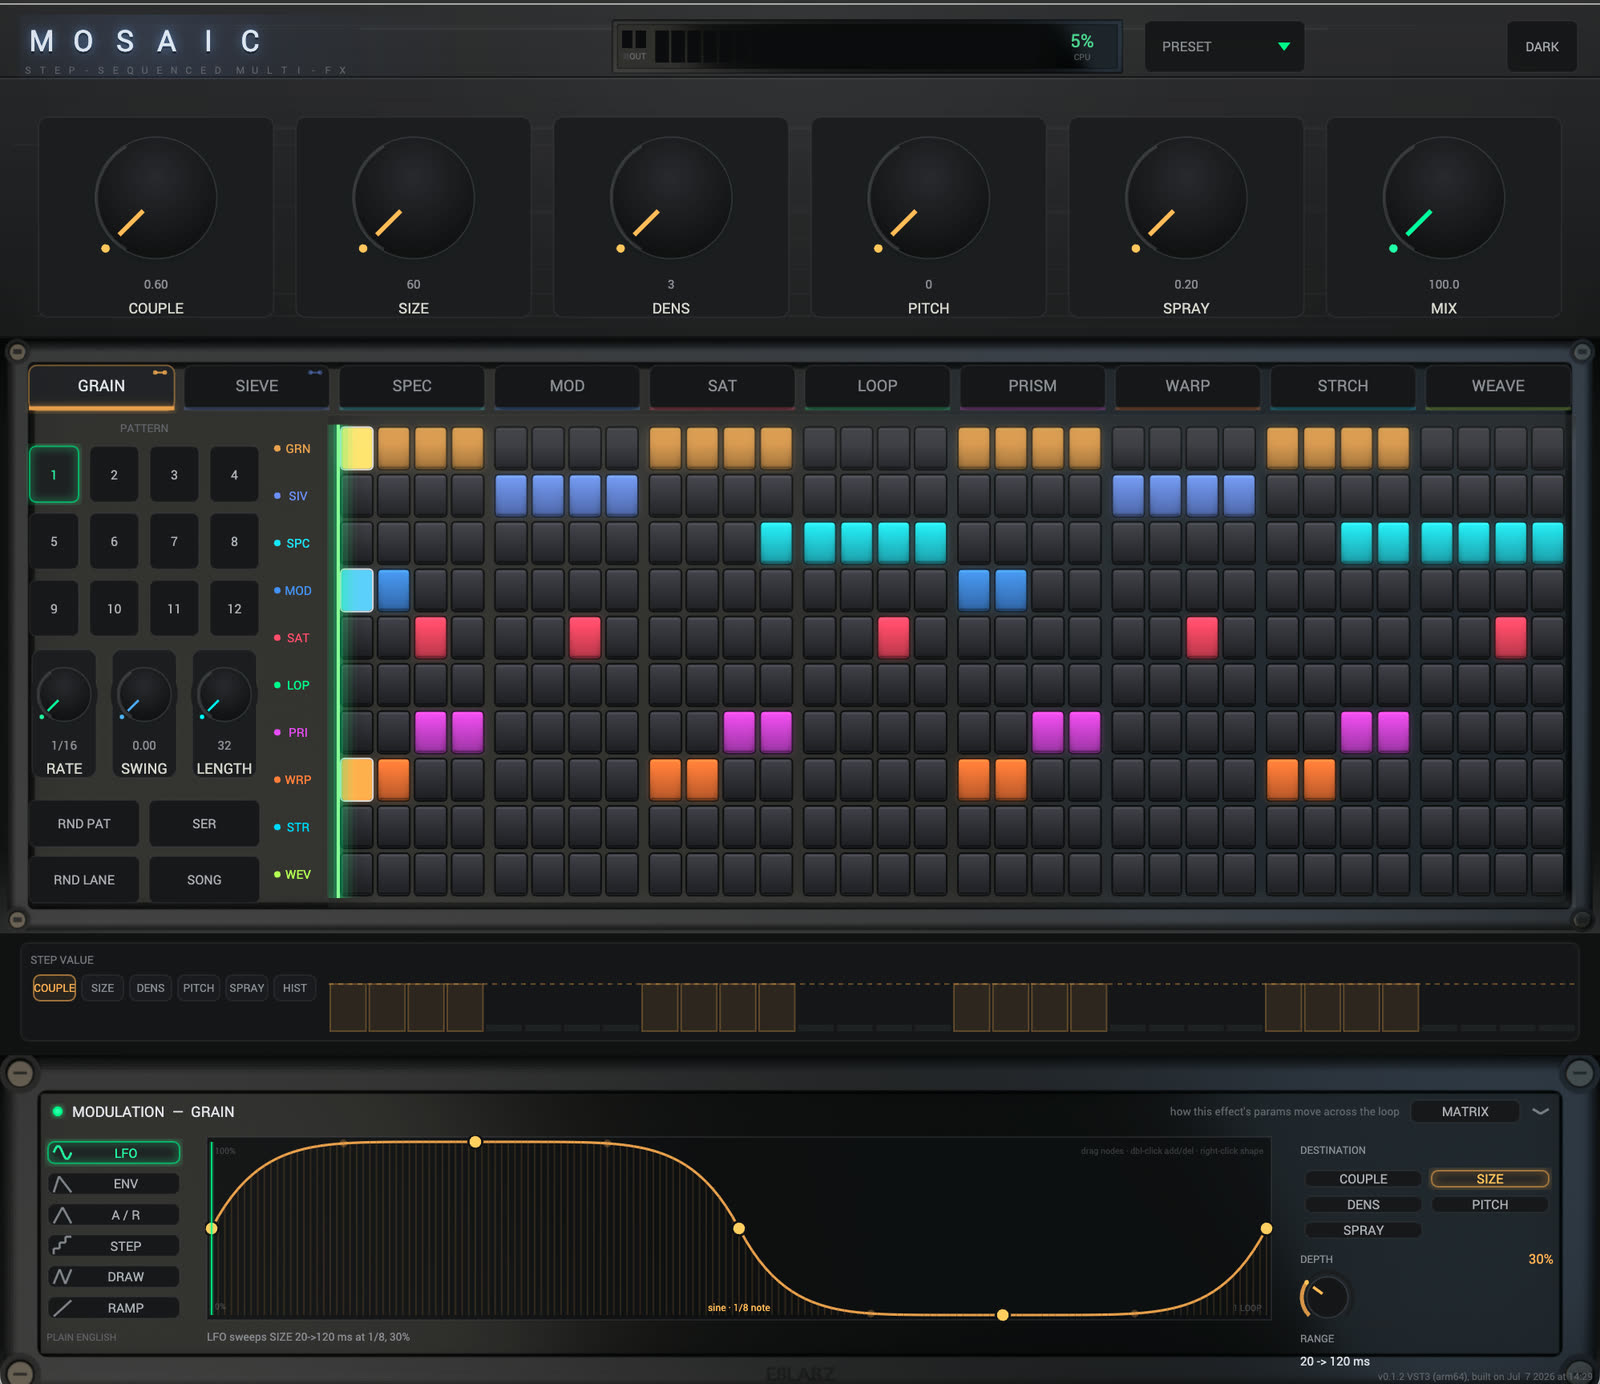
Task: Click the SWING knob
Action: pyautogui.click(x=144, y=694)
